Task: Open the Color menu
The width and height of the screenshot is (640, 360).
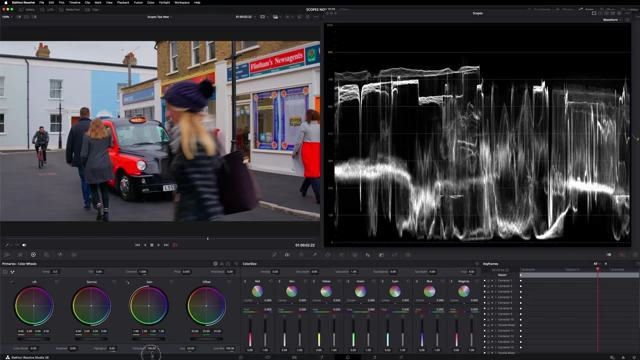Action: tap(151, 2)
